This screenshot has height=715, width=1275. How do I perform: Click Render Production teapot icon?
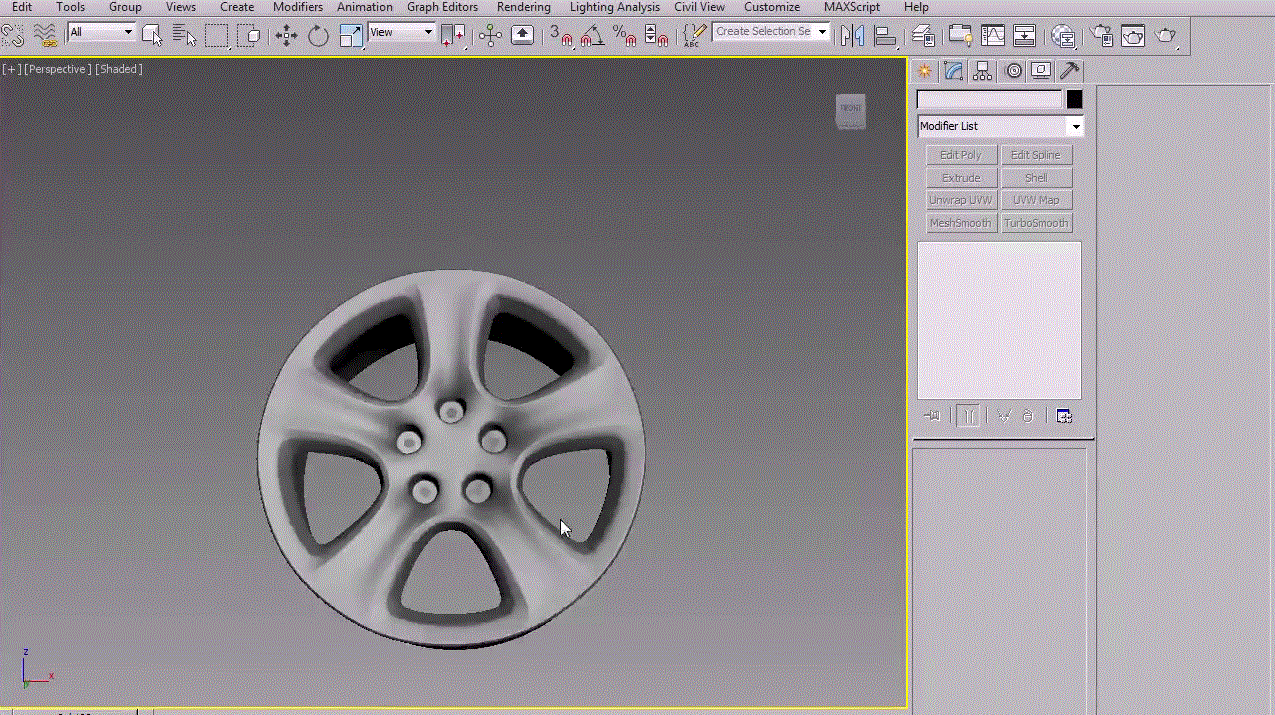pos(1166,36)
